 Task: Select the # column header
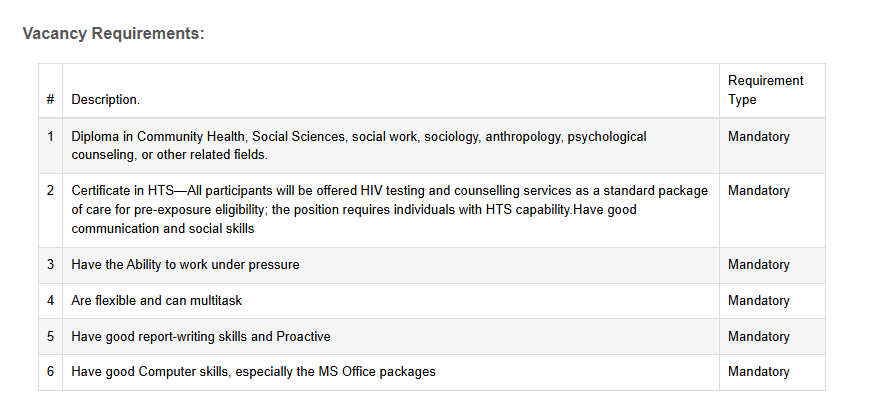[x=51, y=99]
